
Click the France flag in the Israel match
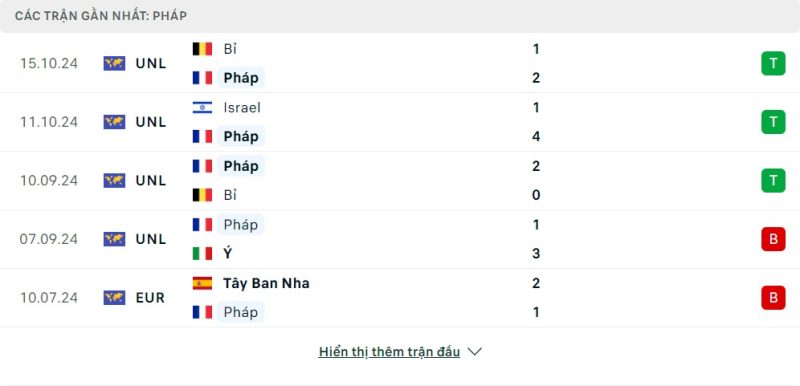(202, 136)
